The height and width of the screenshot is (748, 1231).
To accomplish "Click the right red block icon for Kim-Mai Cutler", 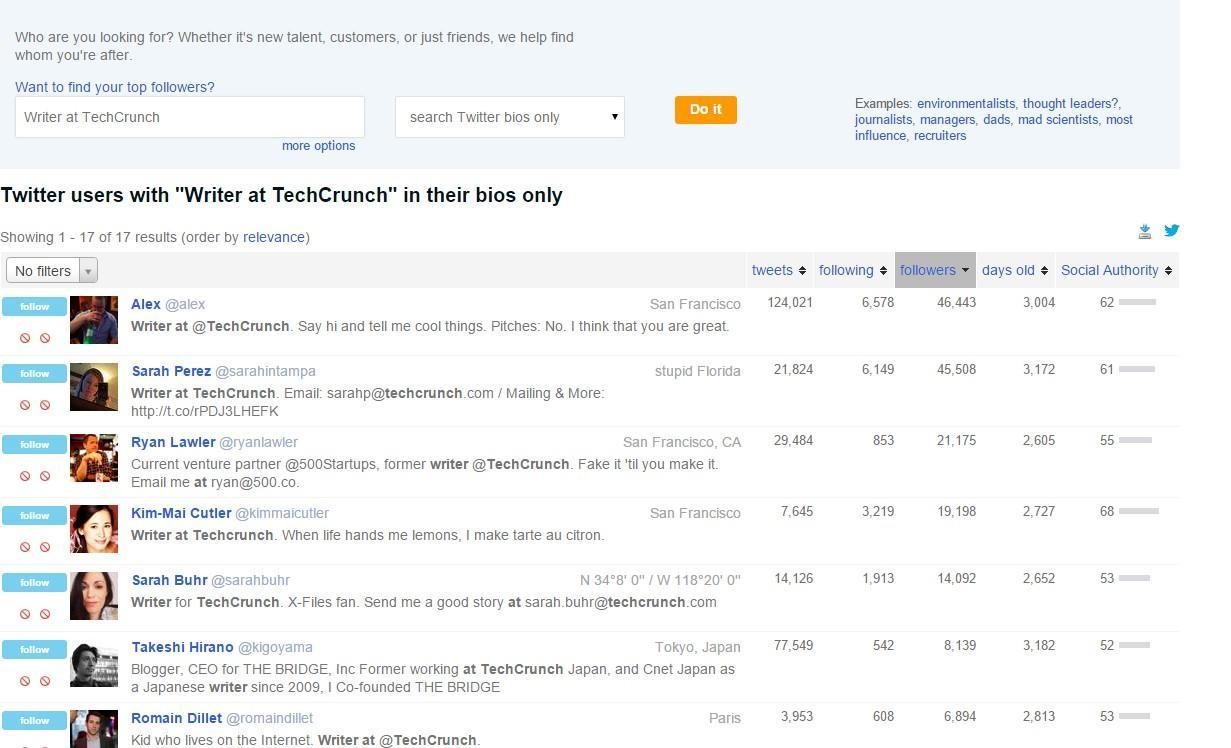I will [x=45, y=547].
